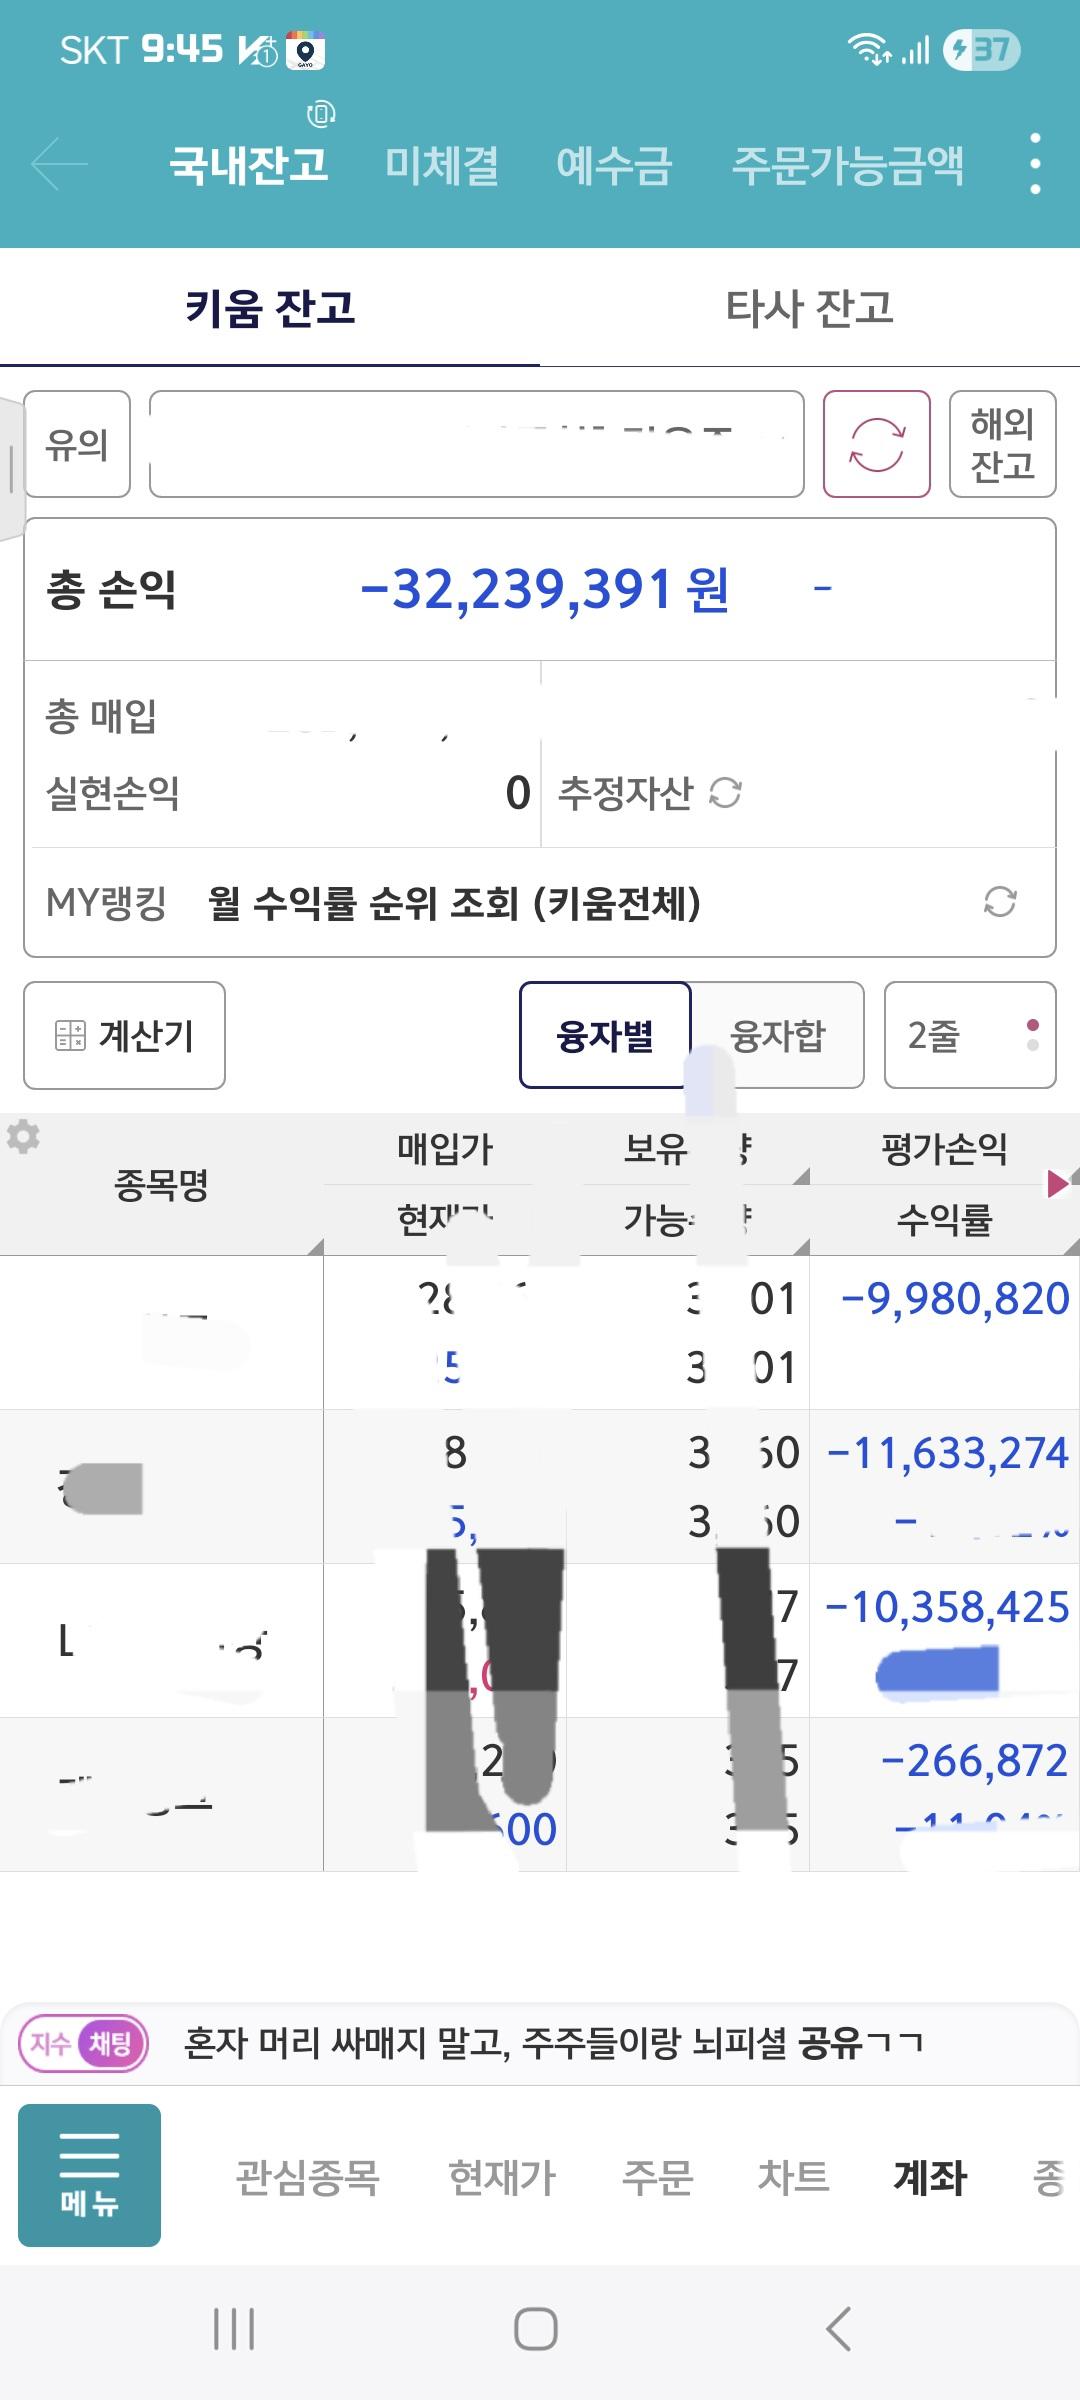Open table settings gear icon

coord(23,1136)
